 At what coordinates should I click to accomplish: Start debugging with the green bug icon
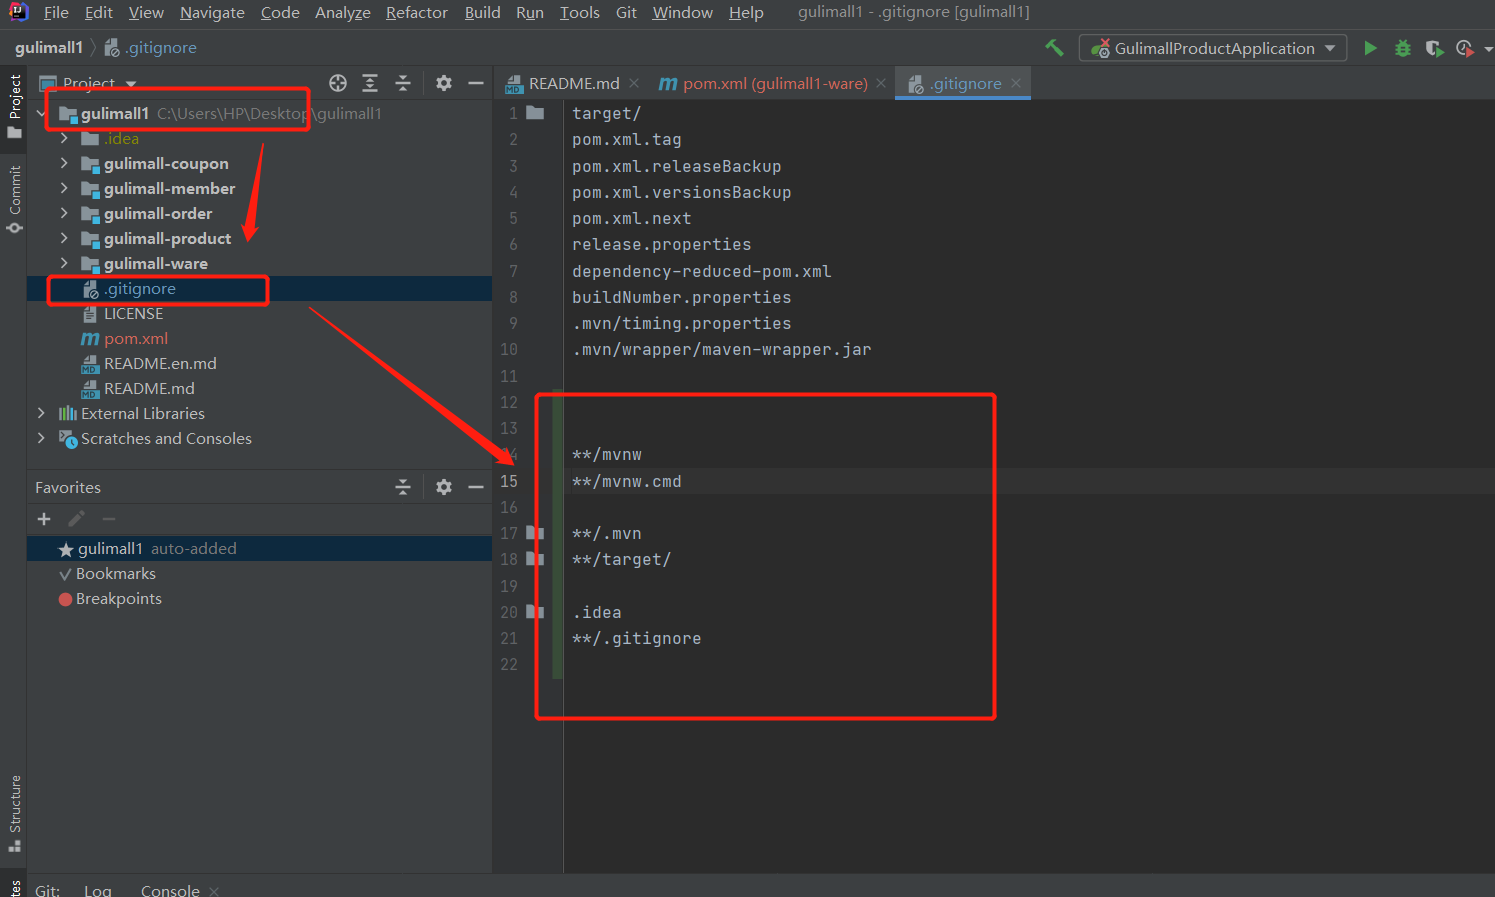[x=1403, y=48]
